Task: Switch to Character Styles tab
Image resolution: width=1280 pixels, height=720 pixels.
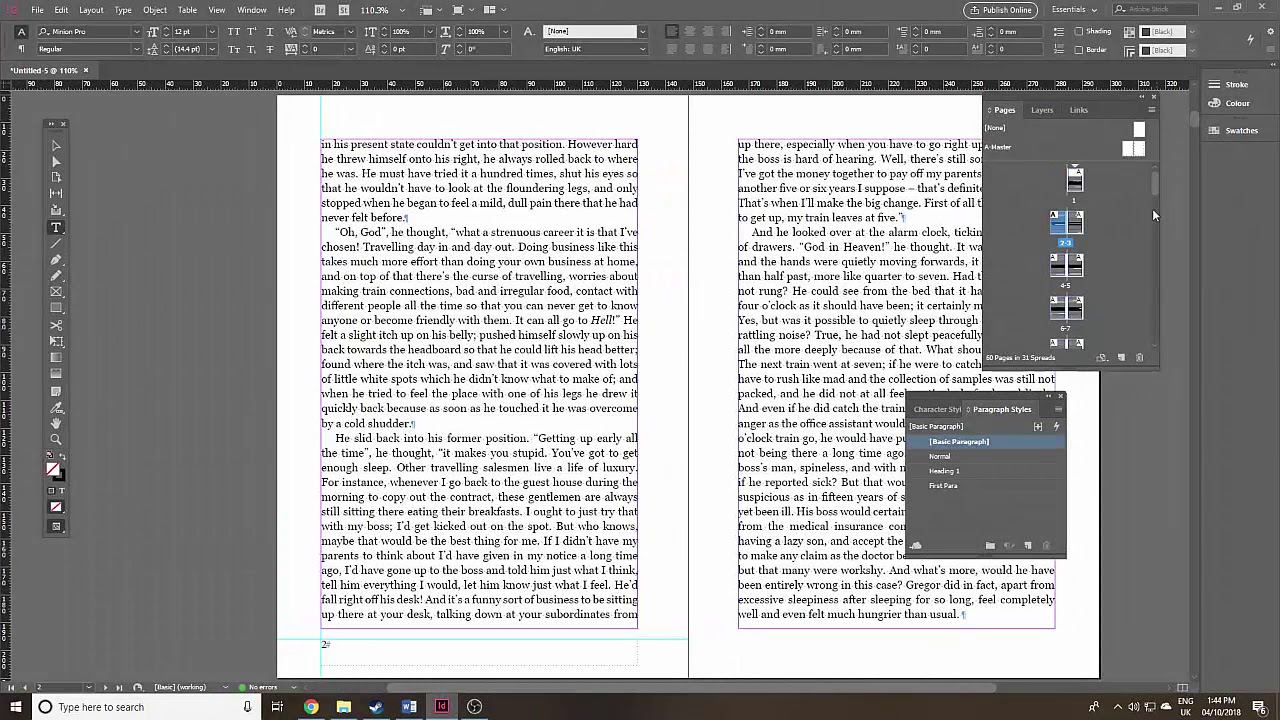Action: point(937,409)
